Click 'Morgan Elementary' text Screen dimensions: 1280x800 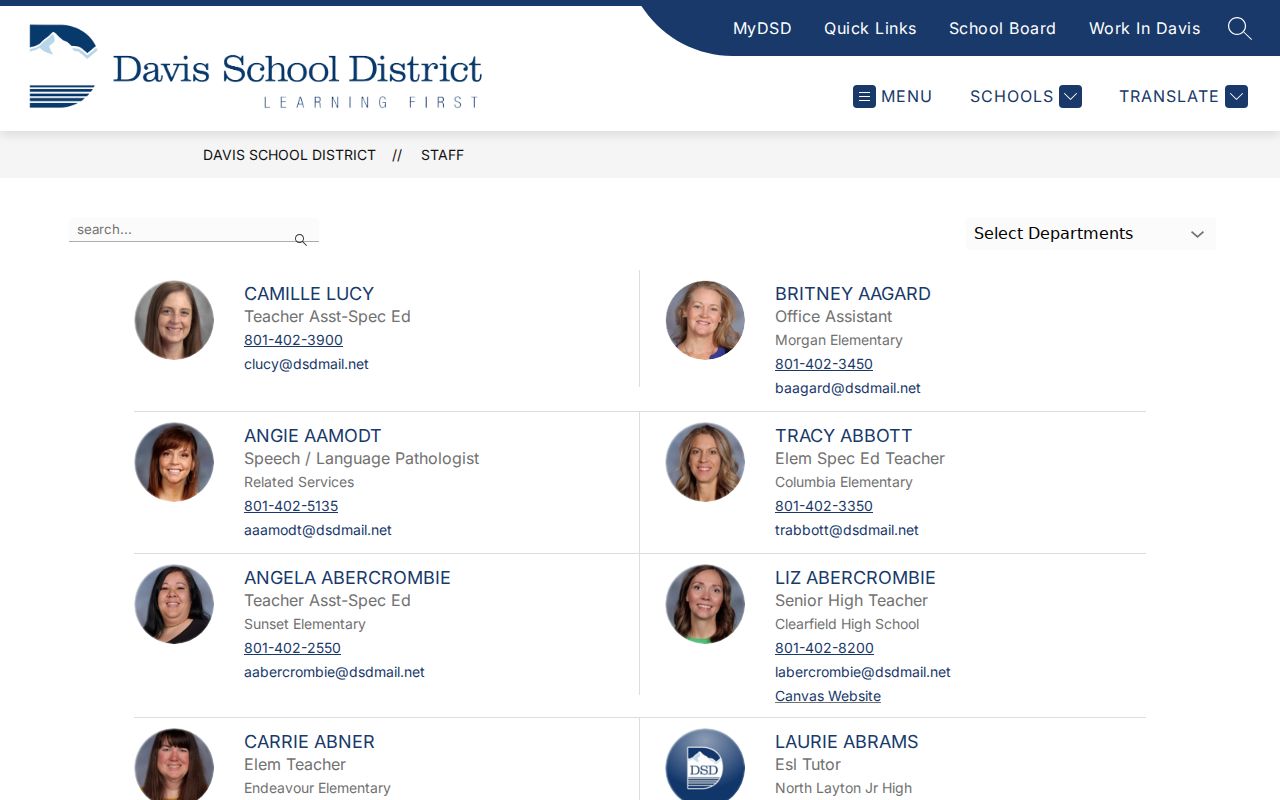pyautogui.click(x=839, y=340)
